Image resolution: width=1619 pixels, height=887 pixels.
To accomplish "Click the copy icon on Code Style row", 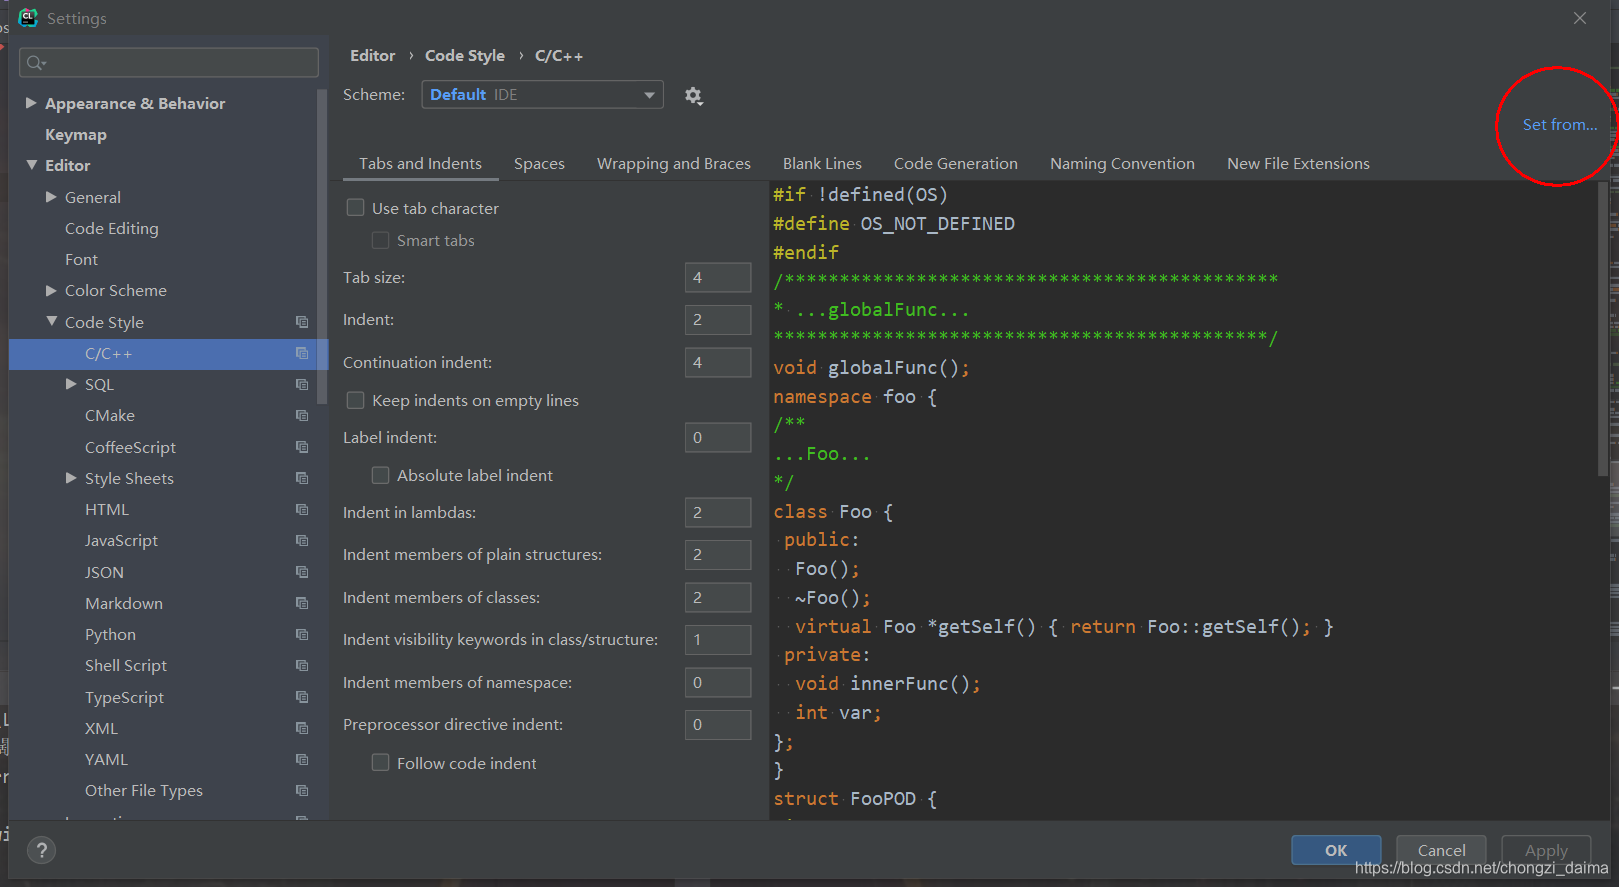I will (302, 322).
